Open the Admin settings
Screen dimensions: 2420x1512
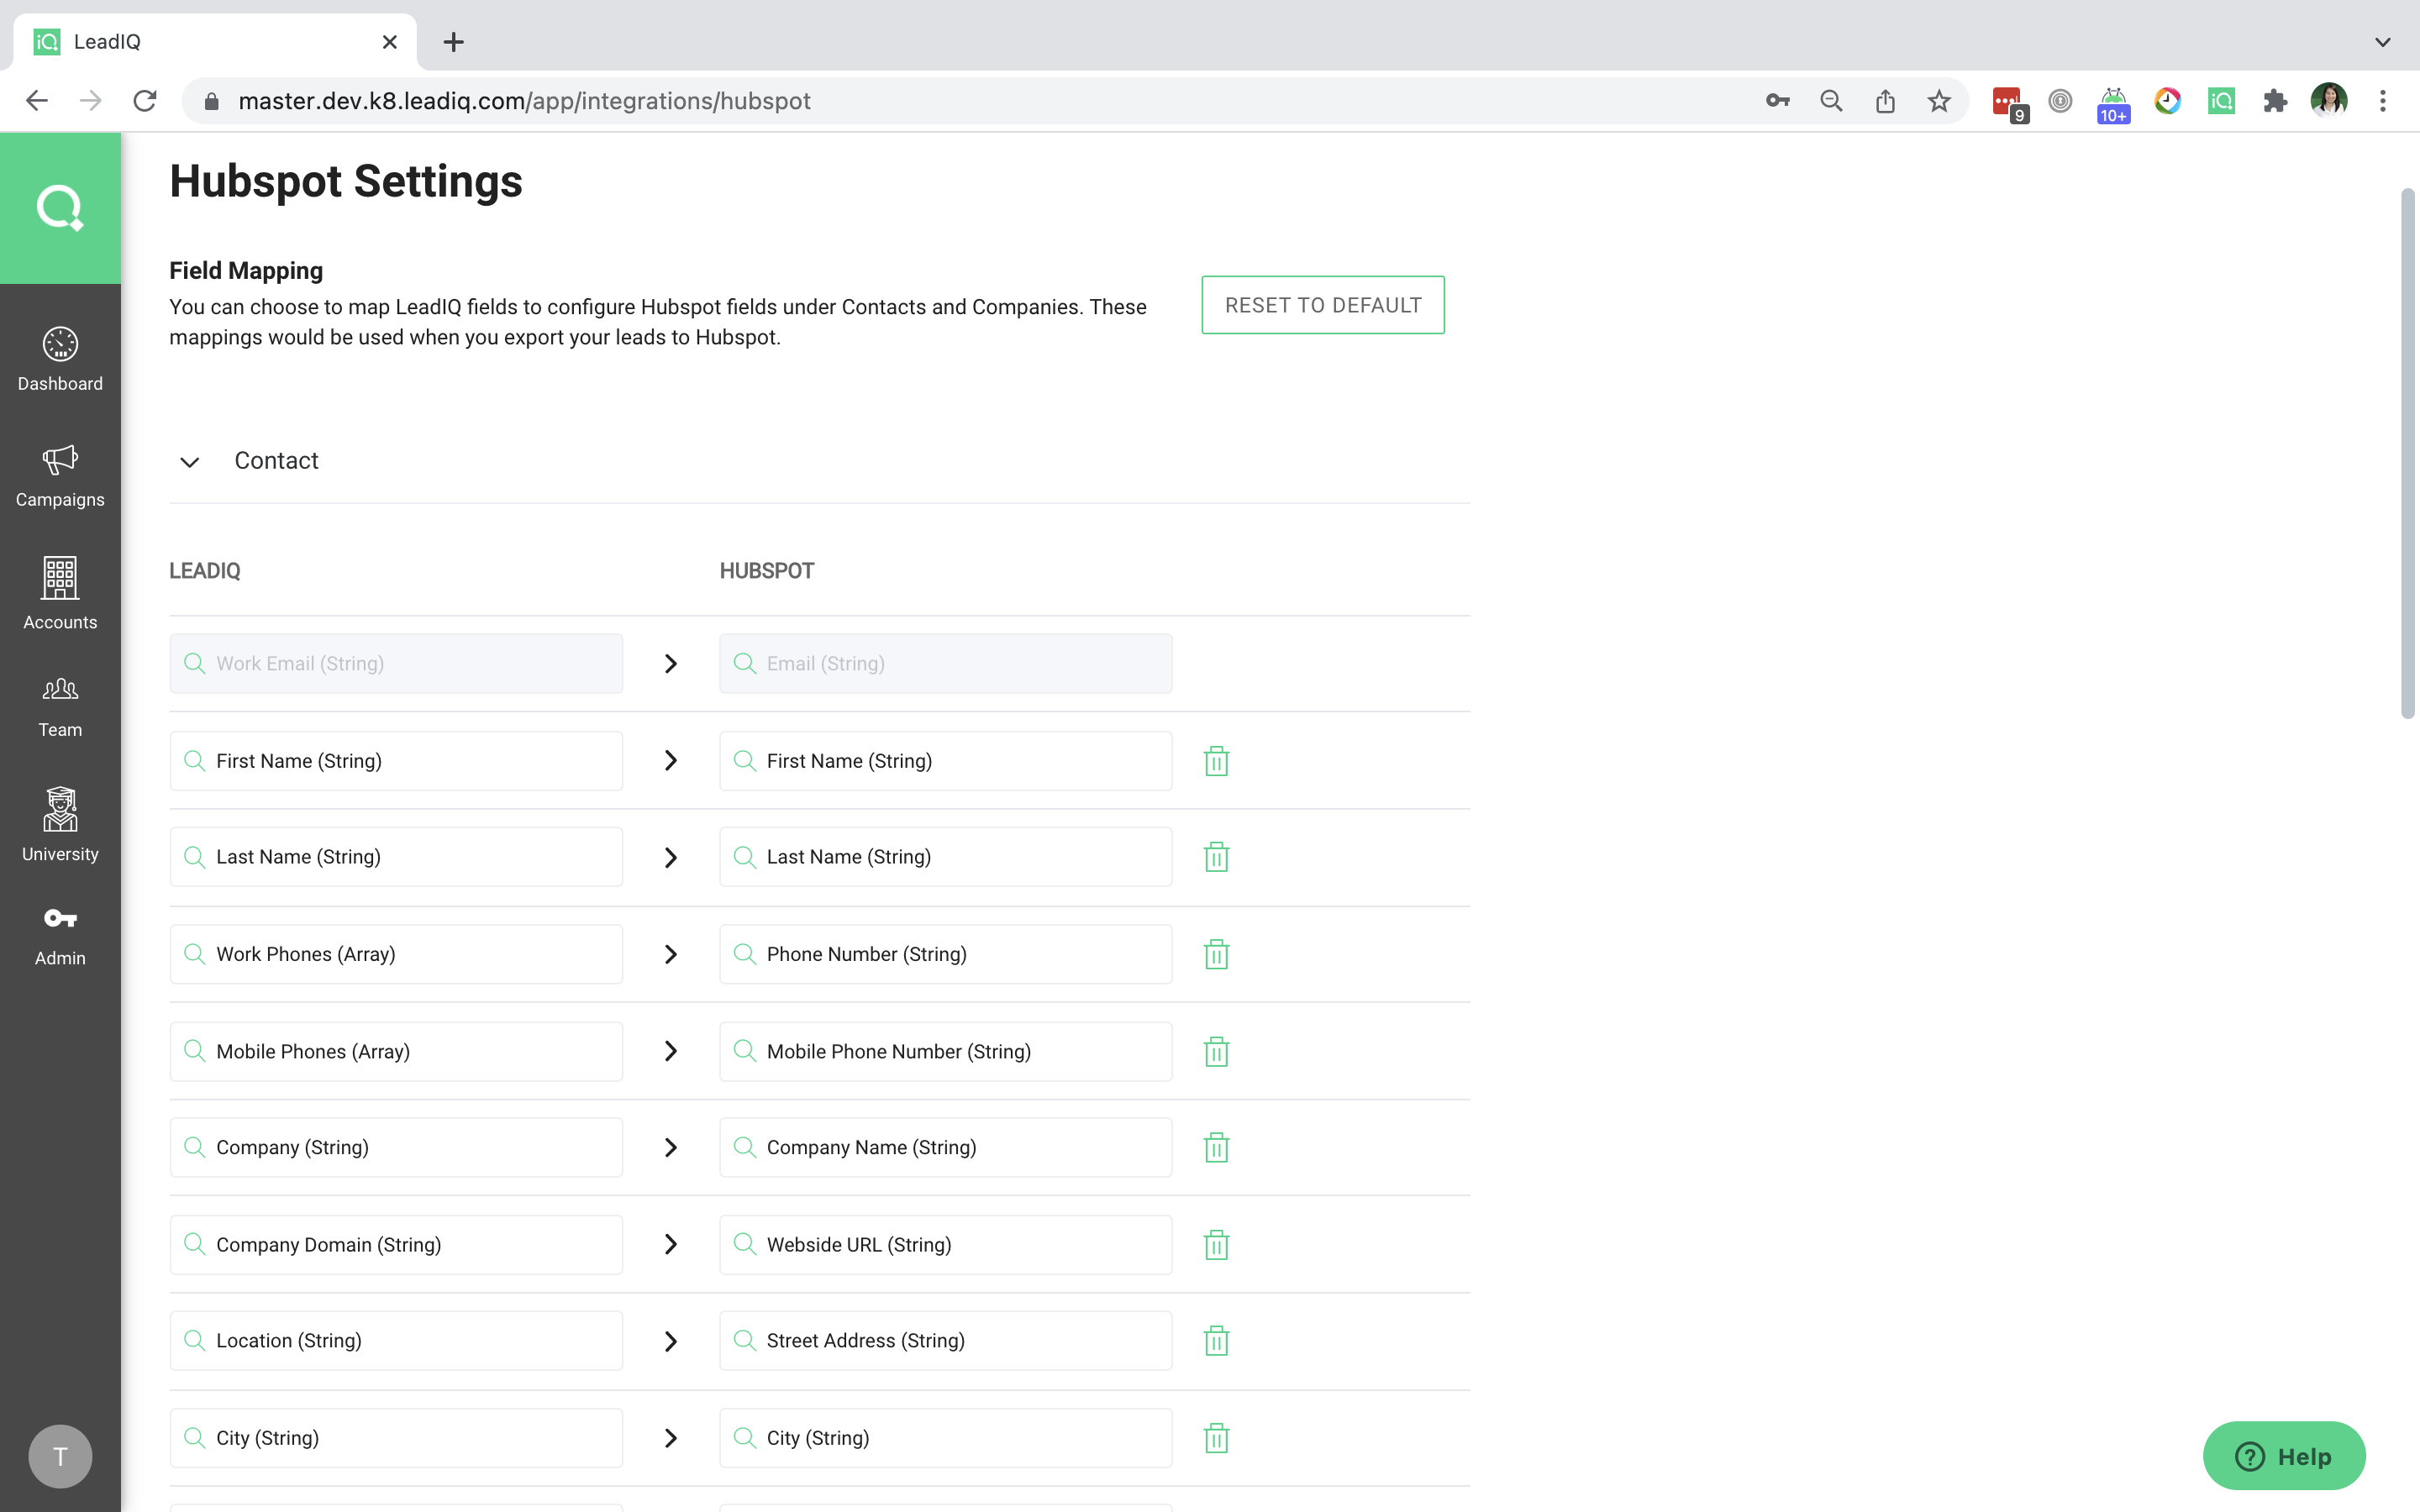[x=60, y=933]
